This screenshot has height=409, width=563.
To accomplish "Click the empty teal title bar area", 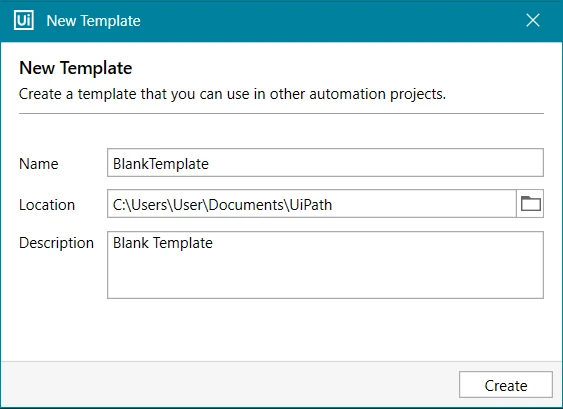I will (330, 21).
